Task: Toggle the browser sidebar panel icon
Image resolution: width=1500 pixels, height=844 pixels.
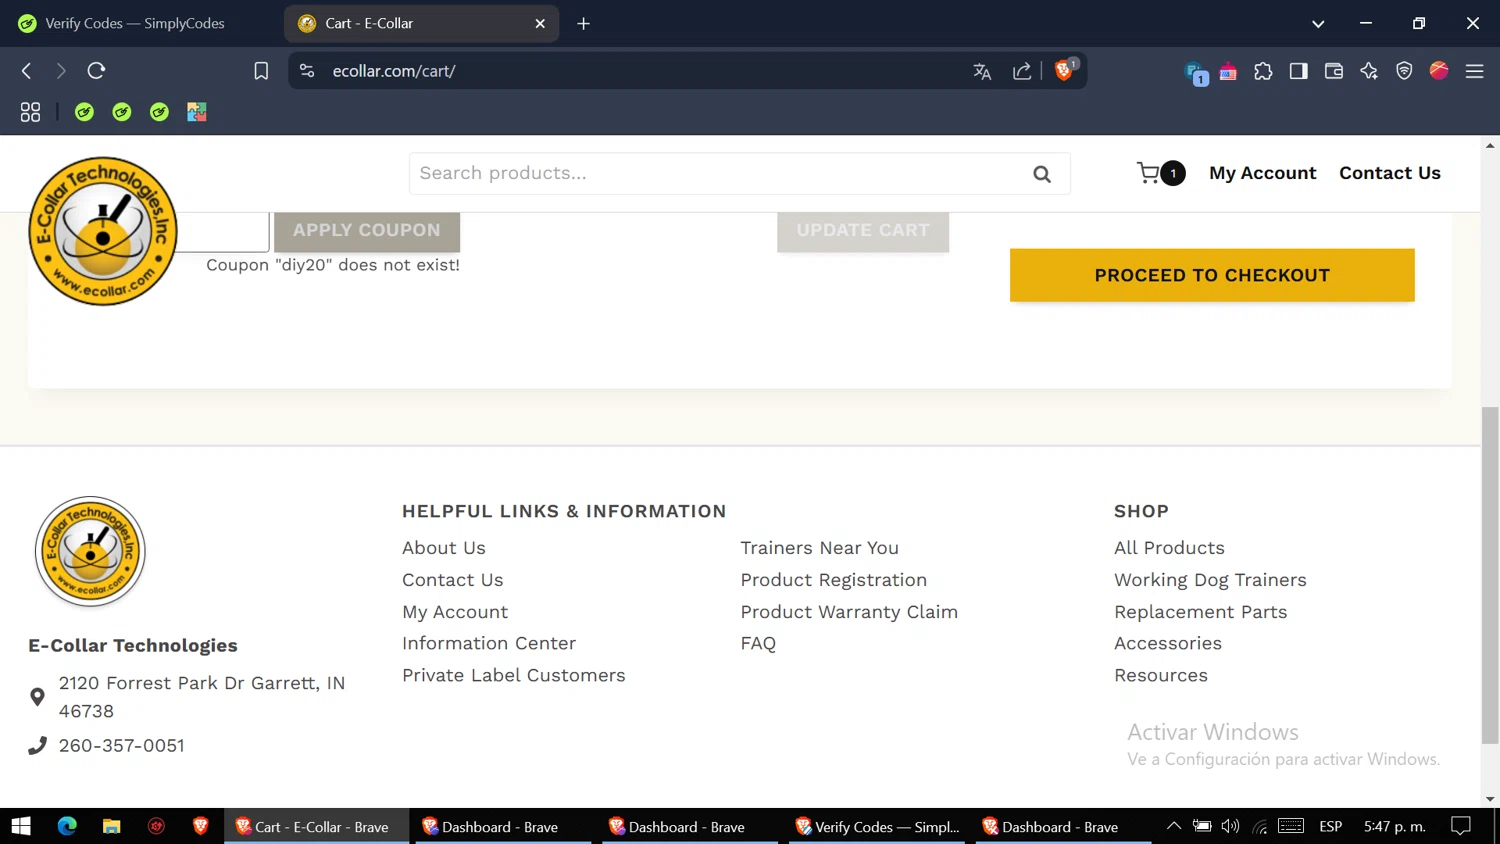Action: [x=1298, y=71]
